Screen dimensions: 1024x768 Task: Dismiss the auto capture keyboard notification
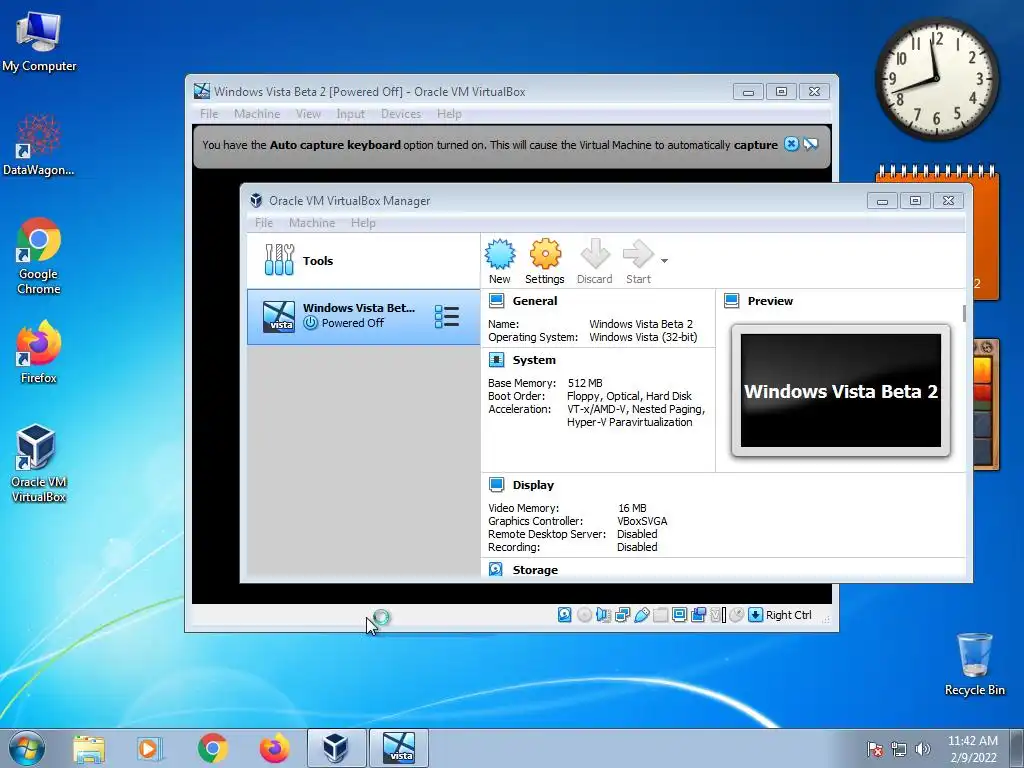click(x=791, y=144)
